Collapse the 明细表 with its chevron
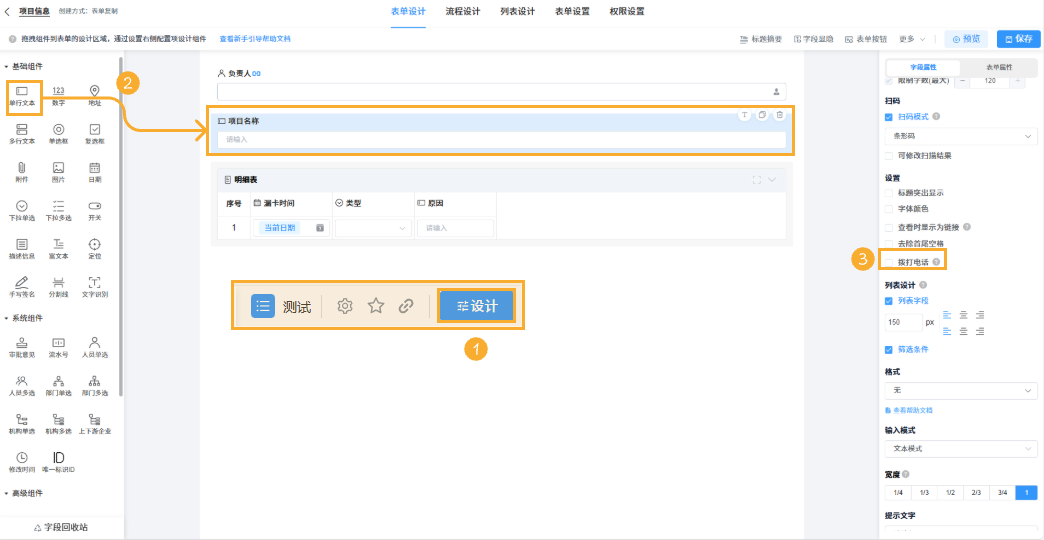Viewport: 1044px width, 540px height. pos(772,180)
